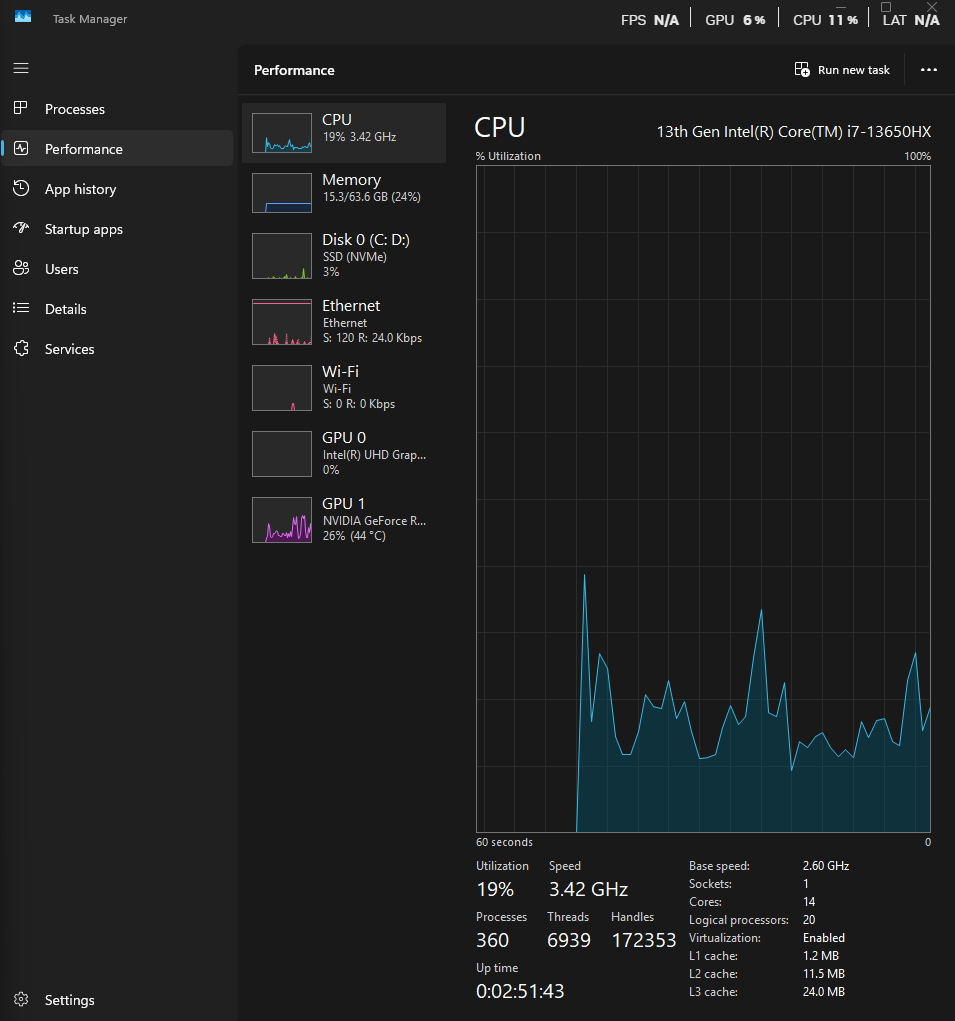Click the Performance heartbeat icon in sidebar
The image size is (955, 1021).
click(x=21, y=148)
